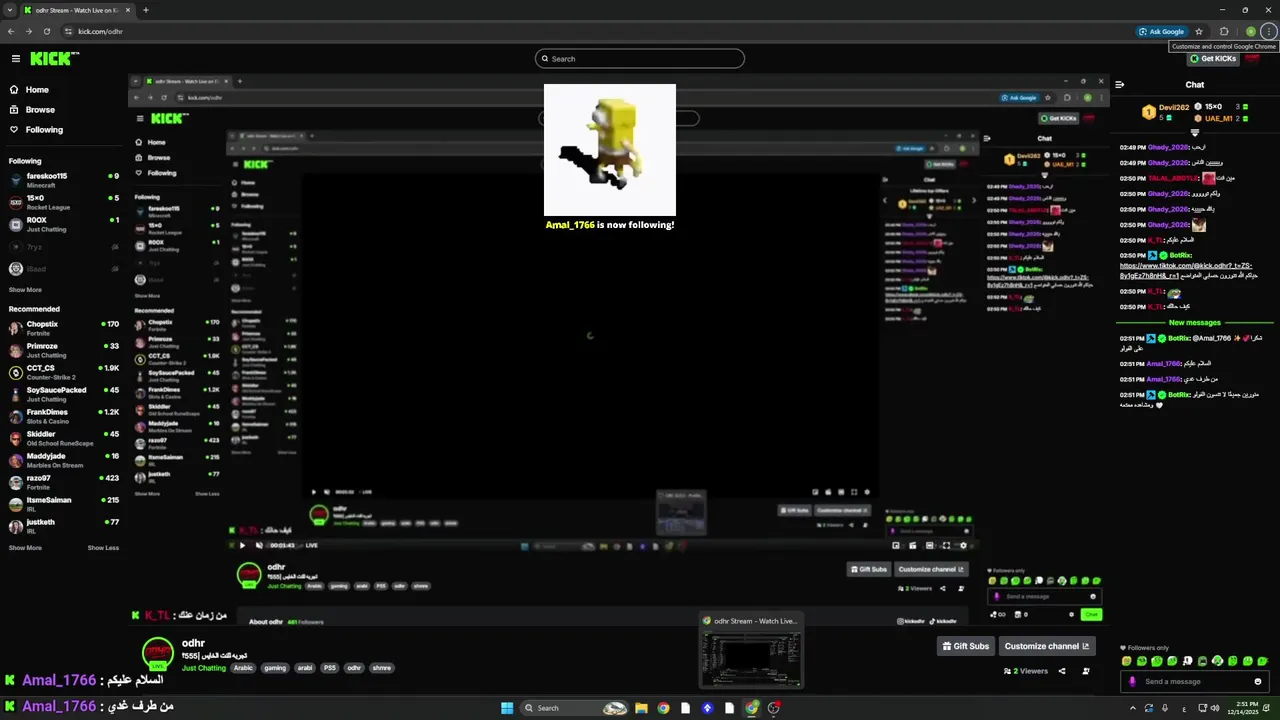Click the user icon right of share
The width and height of the screenshot is (1280, 720).
tap(1086, 671)
